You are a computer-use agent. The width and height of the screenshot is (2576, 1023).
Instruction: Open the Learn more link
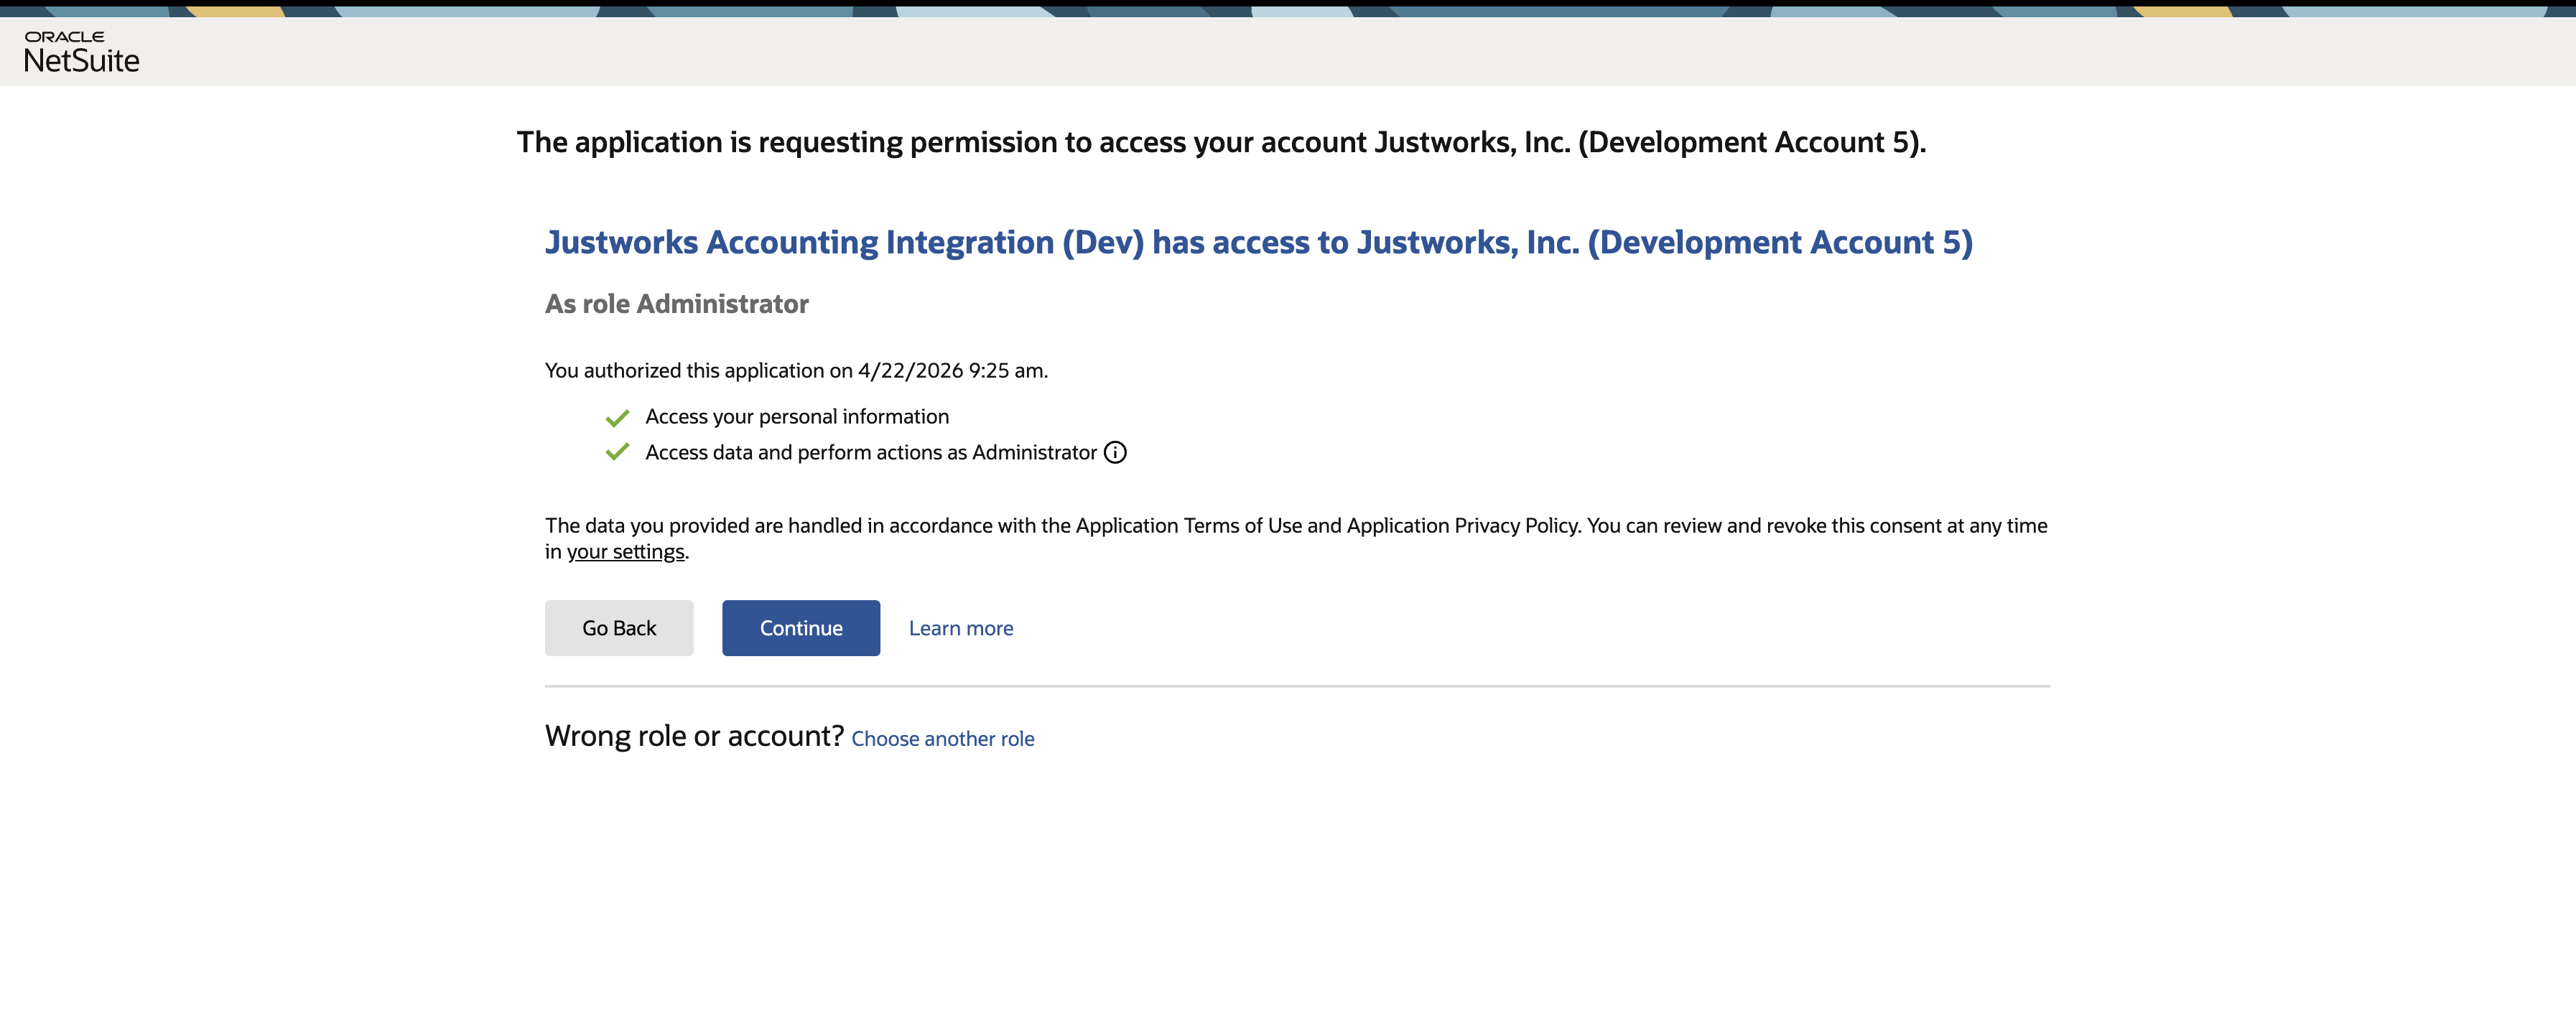pos(961,628)
